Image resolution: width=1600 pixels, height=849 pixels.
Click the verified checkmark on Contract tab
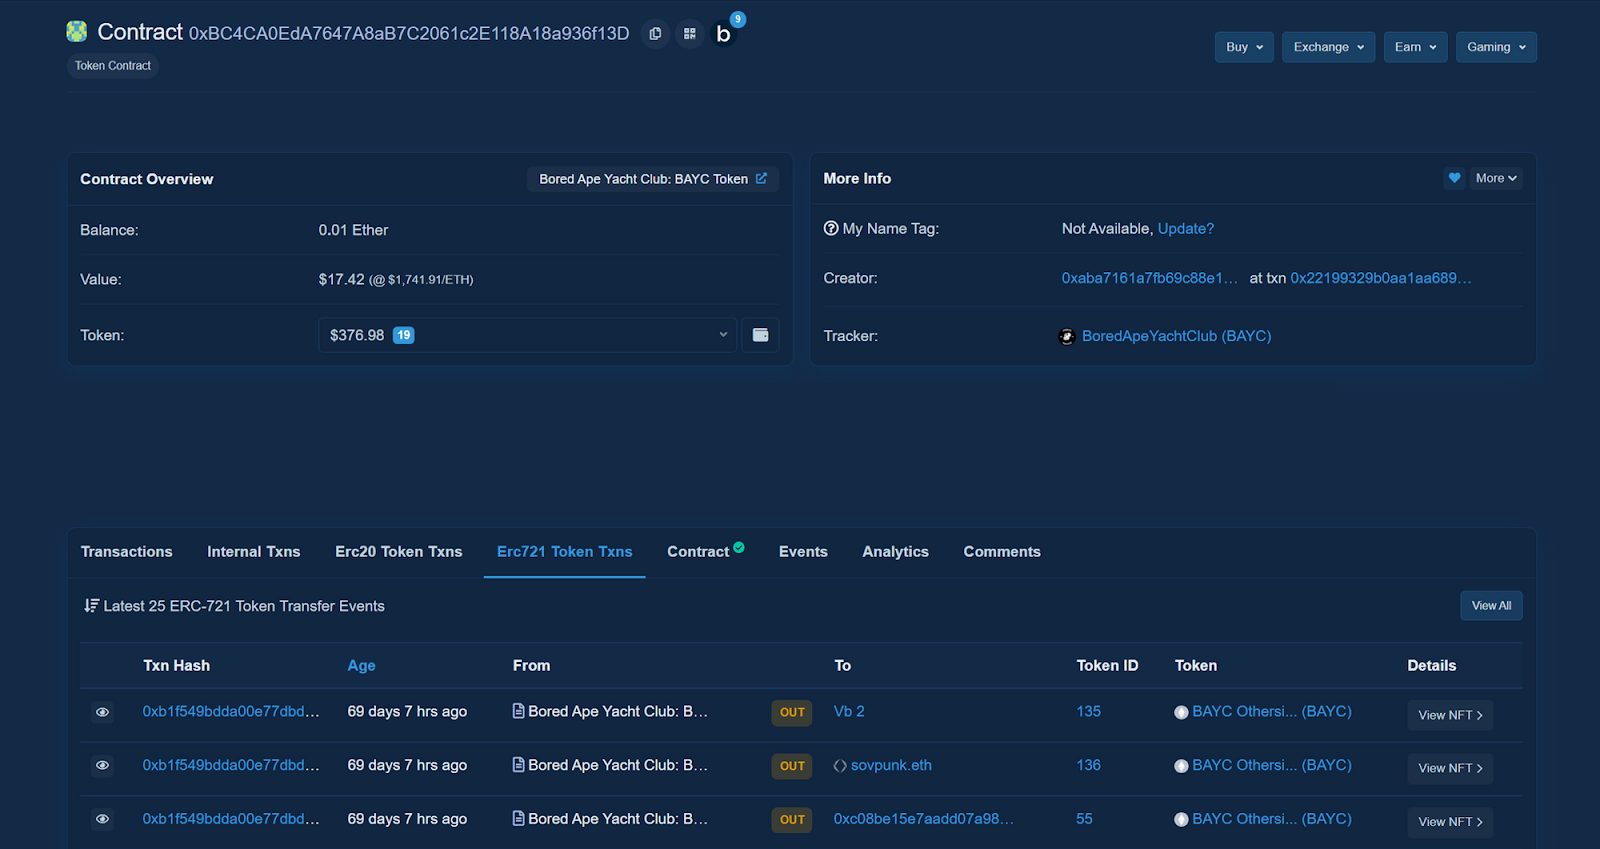pos(739,547)
